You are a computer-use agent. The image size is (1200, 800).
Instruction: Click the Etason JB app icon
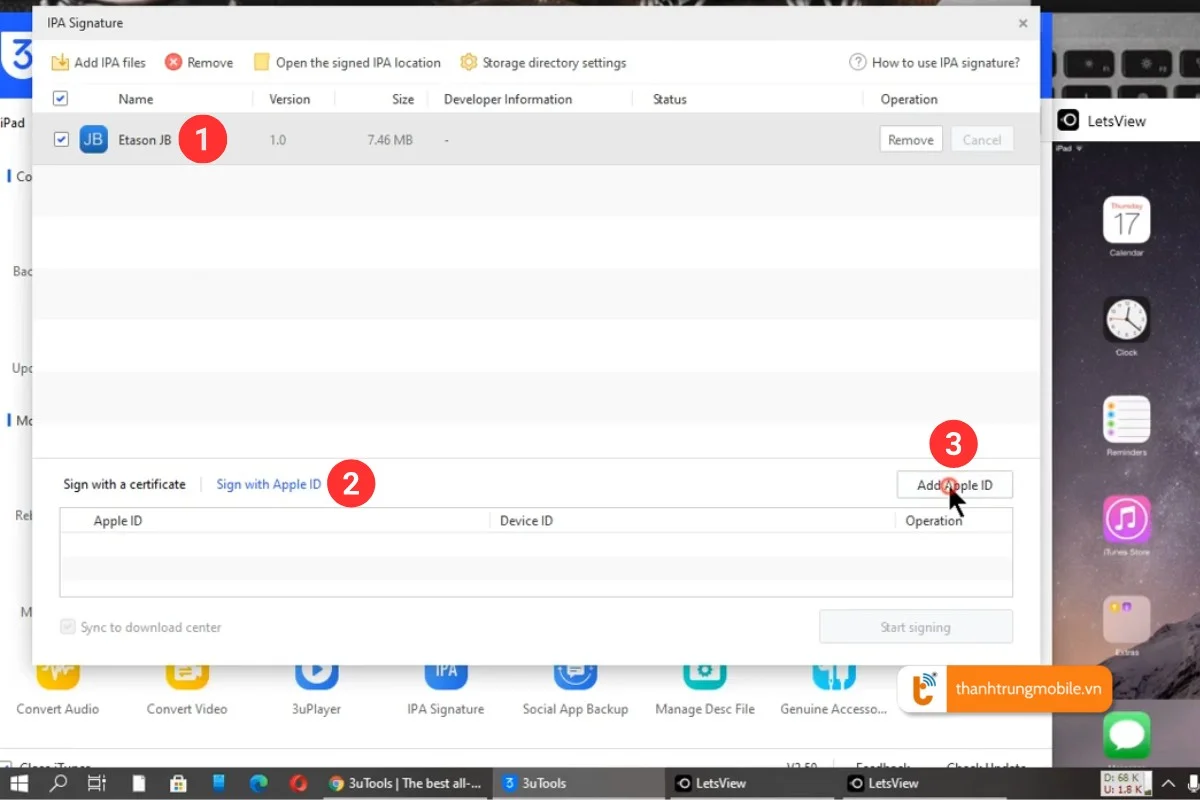tap(93, 140)
